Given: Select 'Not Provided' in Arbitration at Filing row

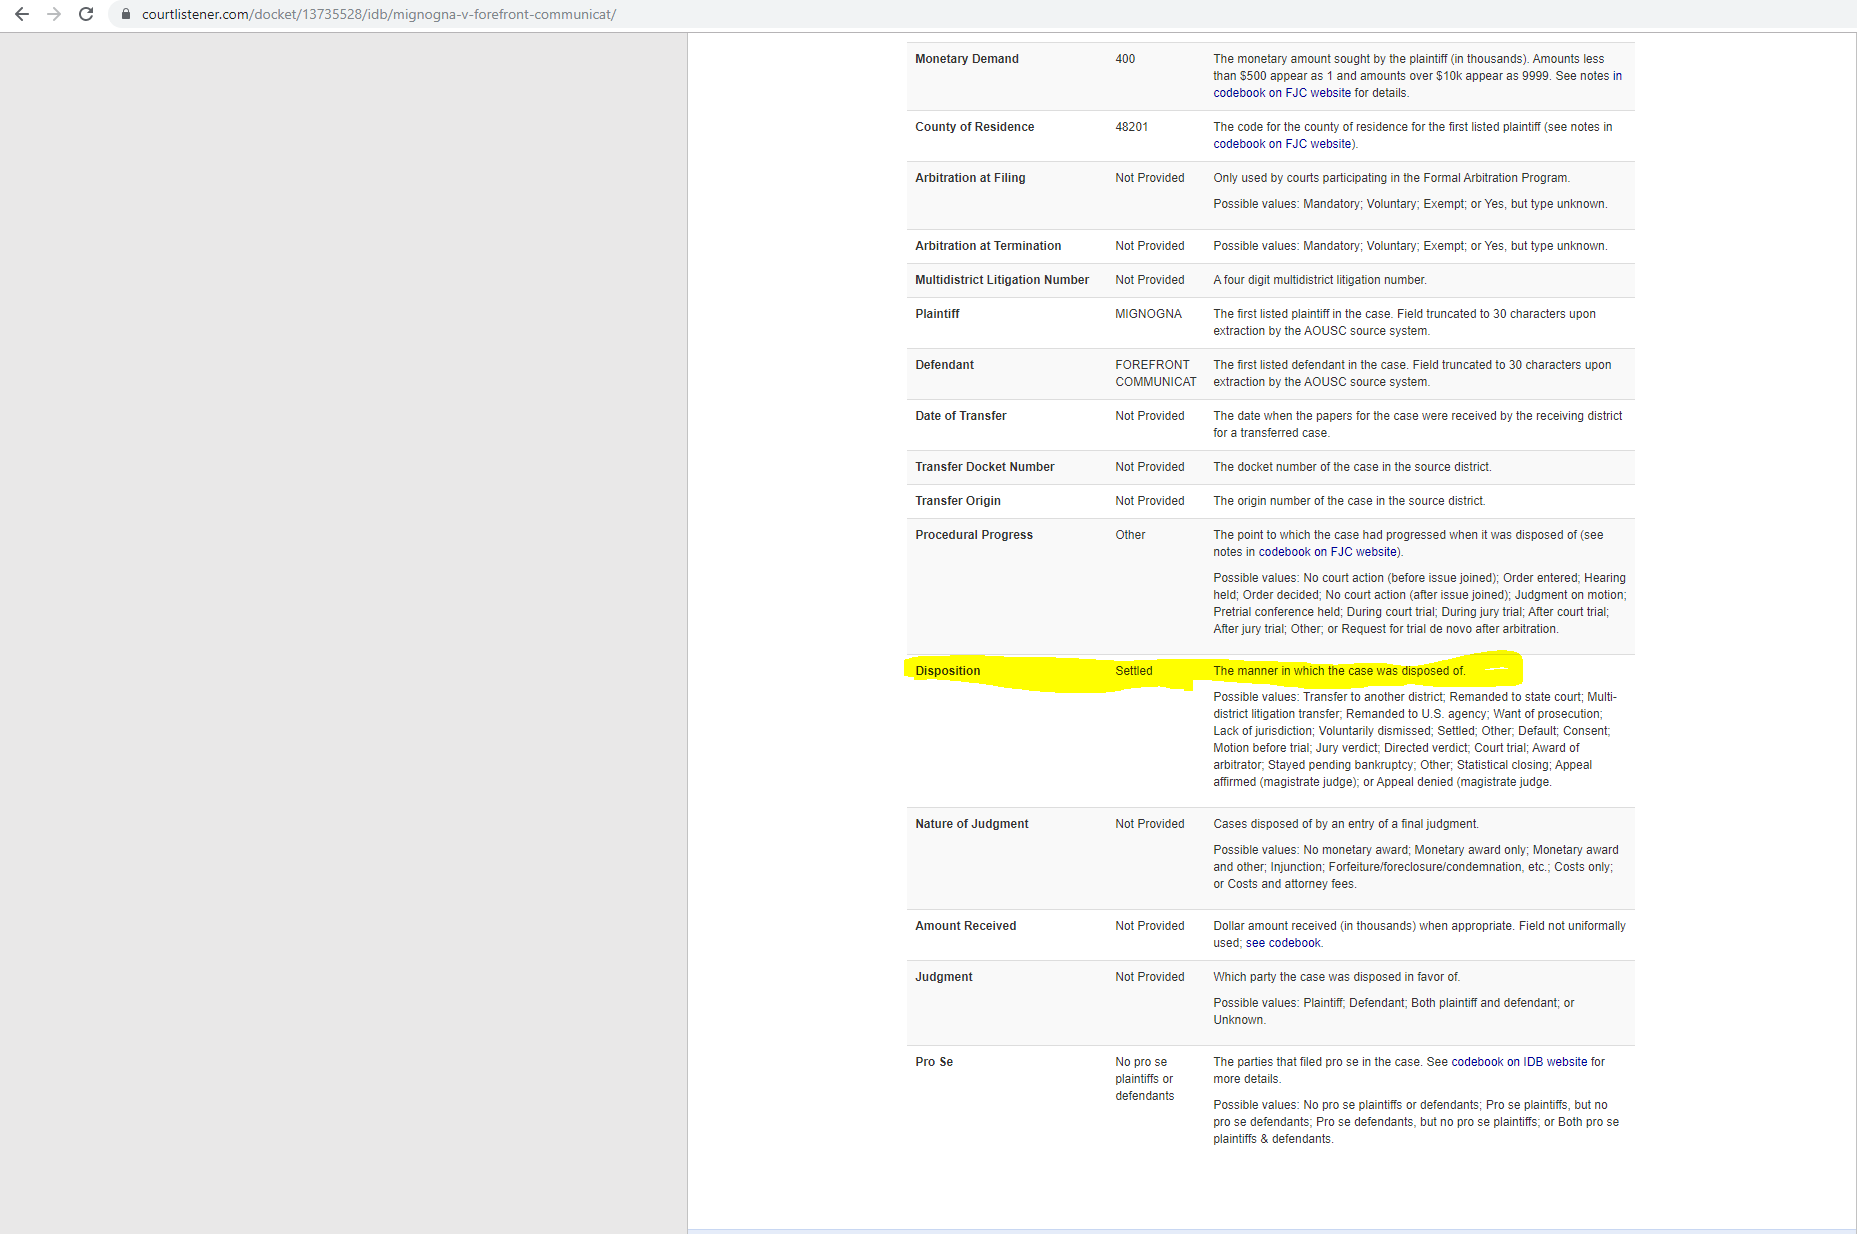Looking at the screenshot, I should click(x=1150, y=178).
